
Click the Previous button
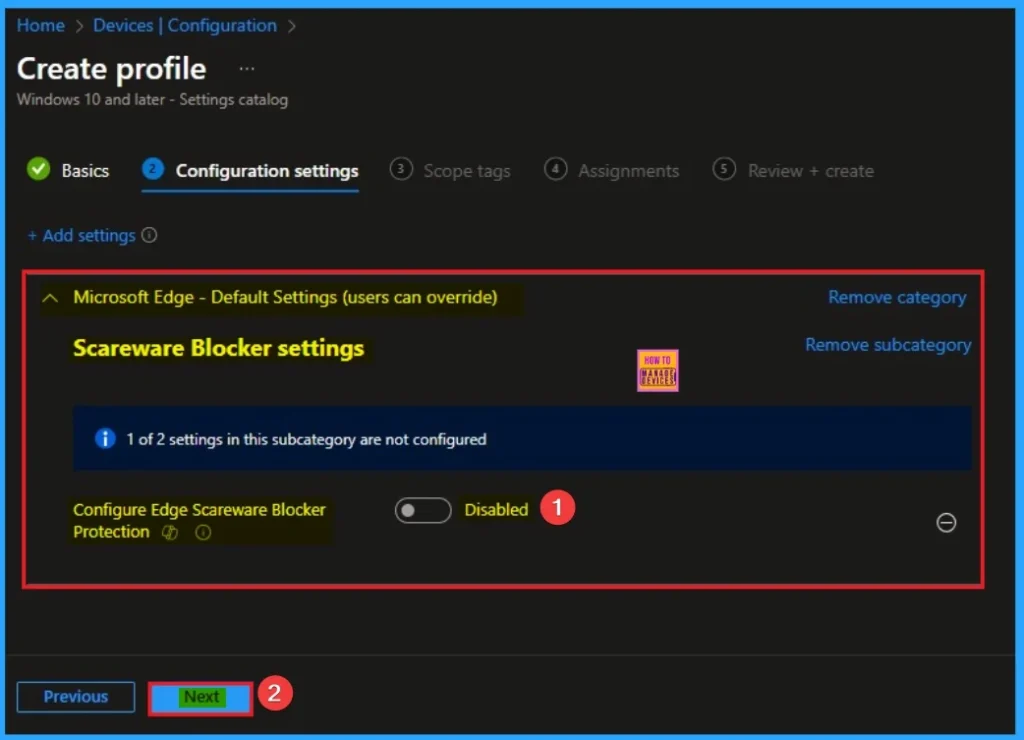[x=76, y=697]
